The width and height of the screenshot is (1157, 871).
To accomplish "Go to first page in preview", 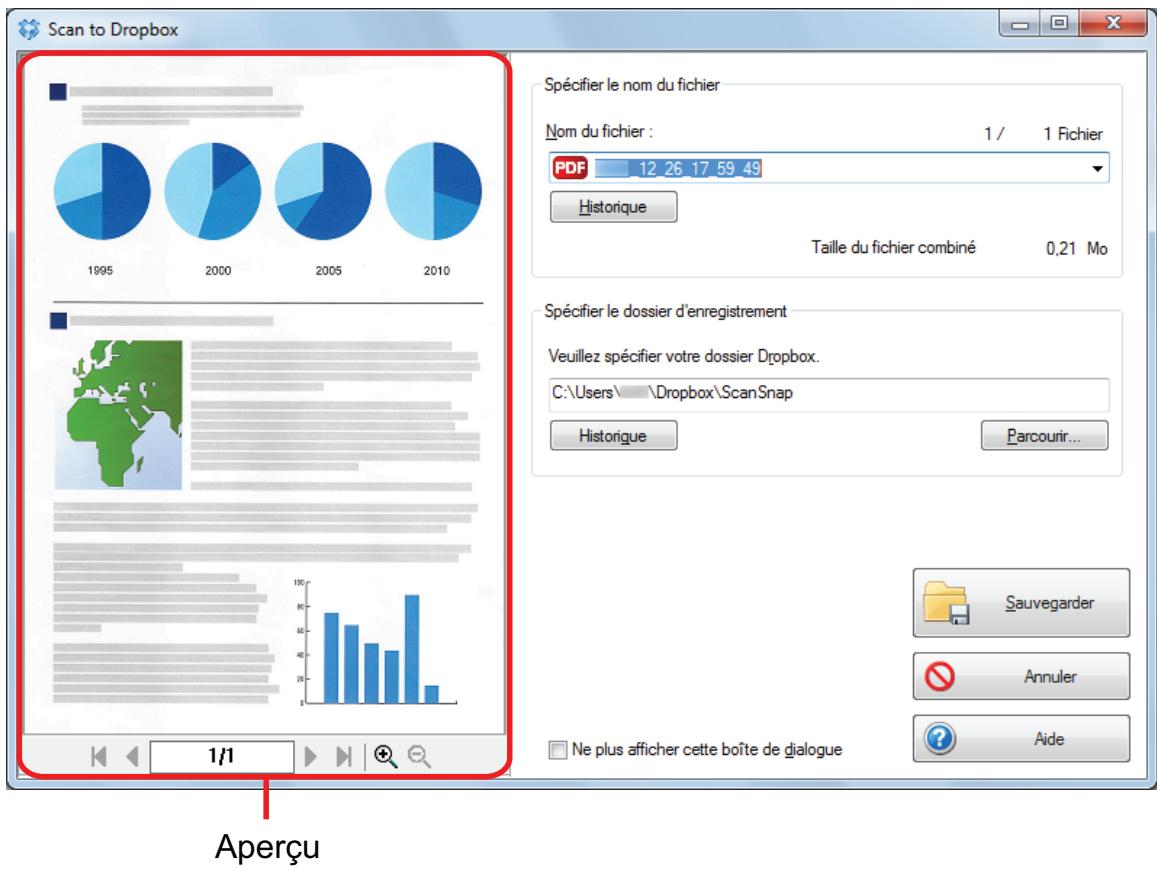I will 99,756.
